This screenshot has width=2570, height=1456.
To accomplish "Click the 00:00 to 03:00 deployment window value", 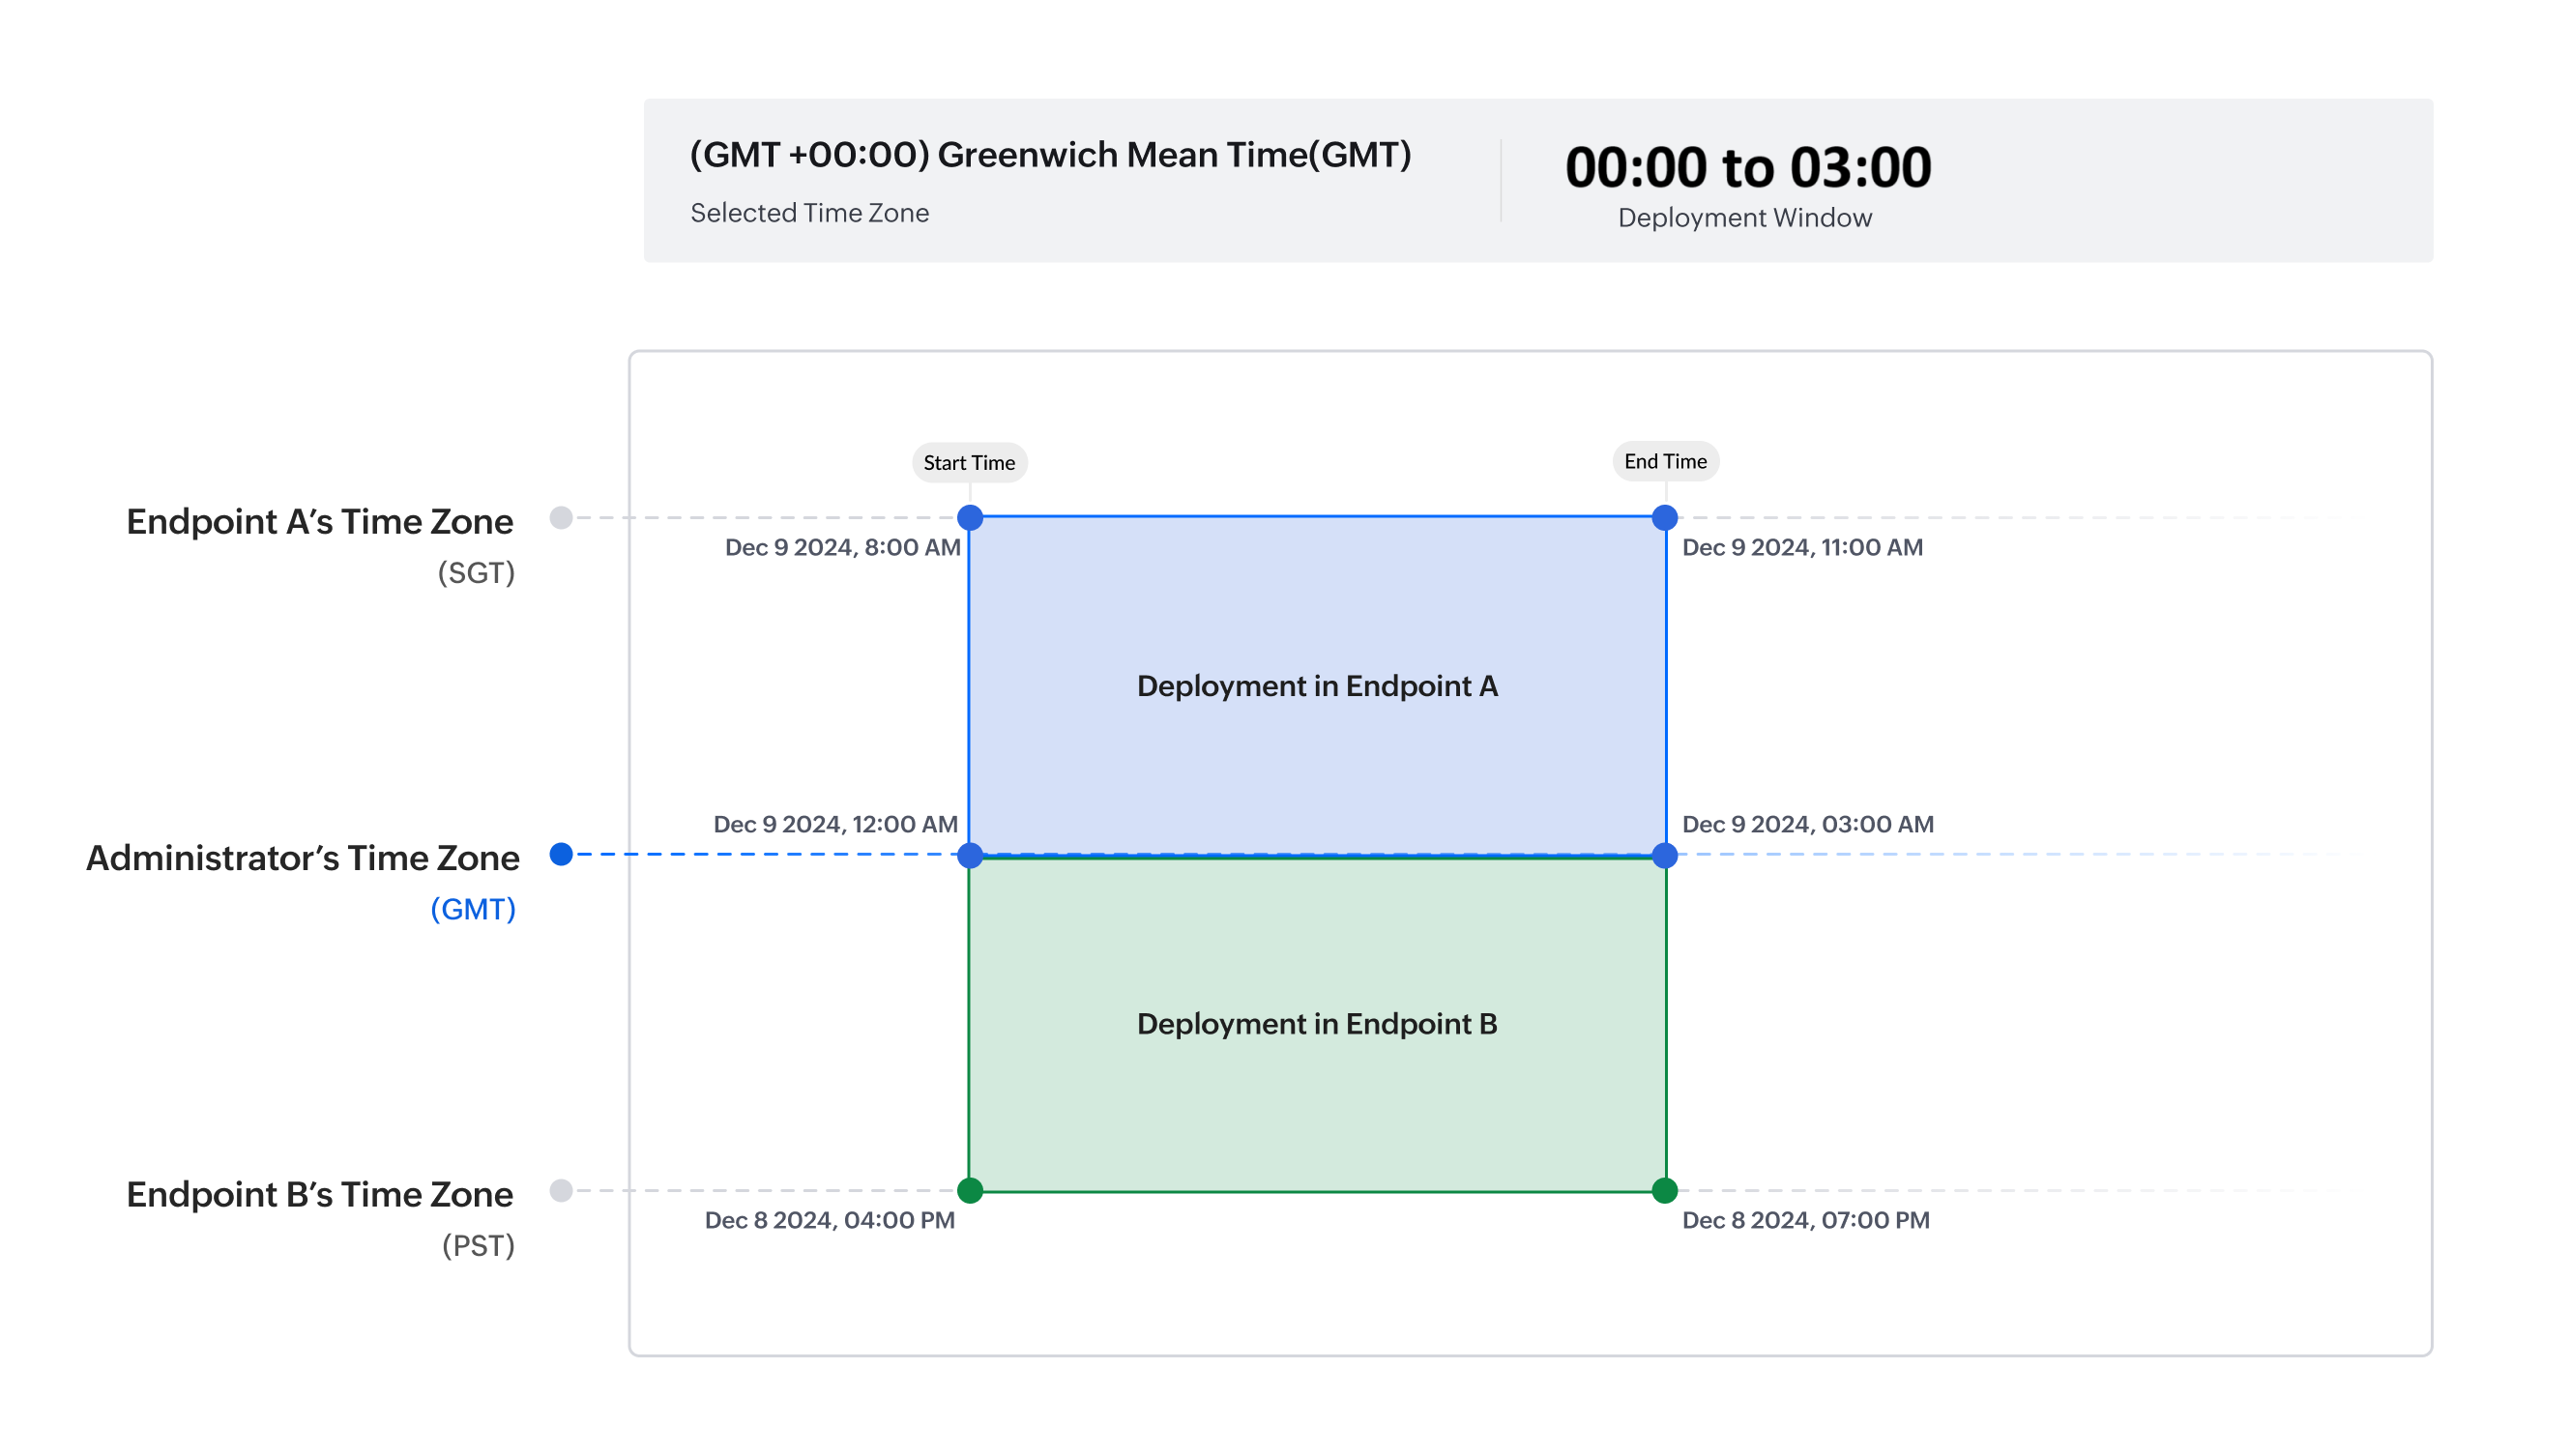I will click(x=1747, y=167).
